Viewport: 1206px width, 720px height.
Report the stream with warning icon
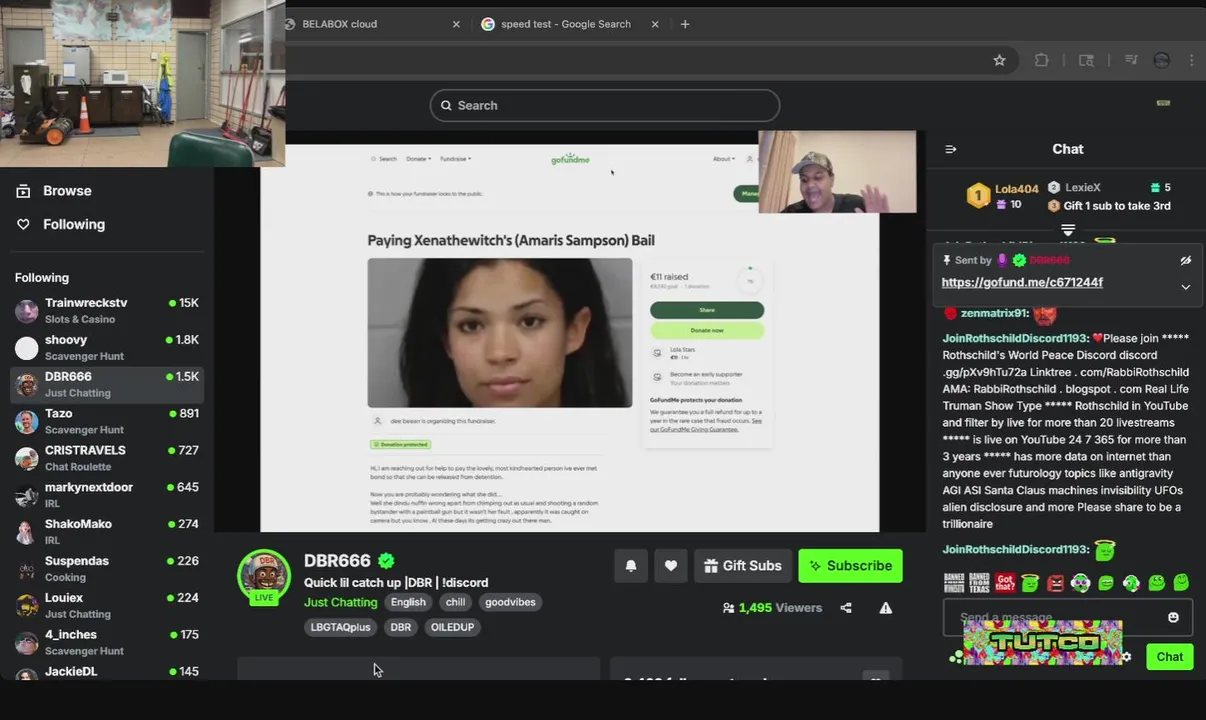click(x=886, y=608)
